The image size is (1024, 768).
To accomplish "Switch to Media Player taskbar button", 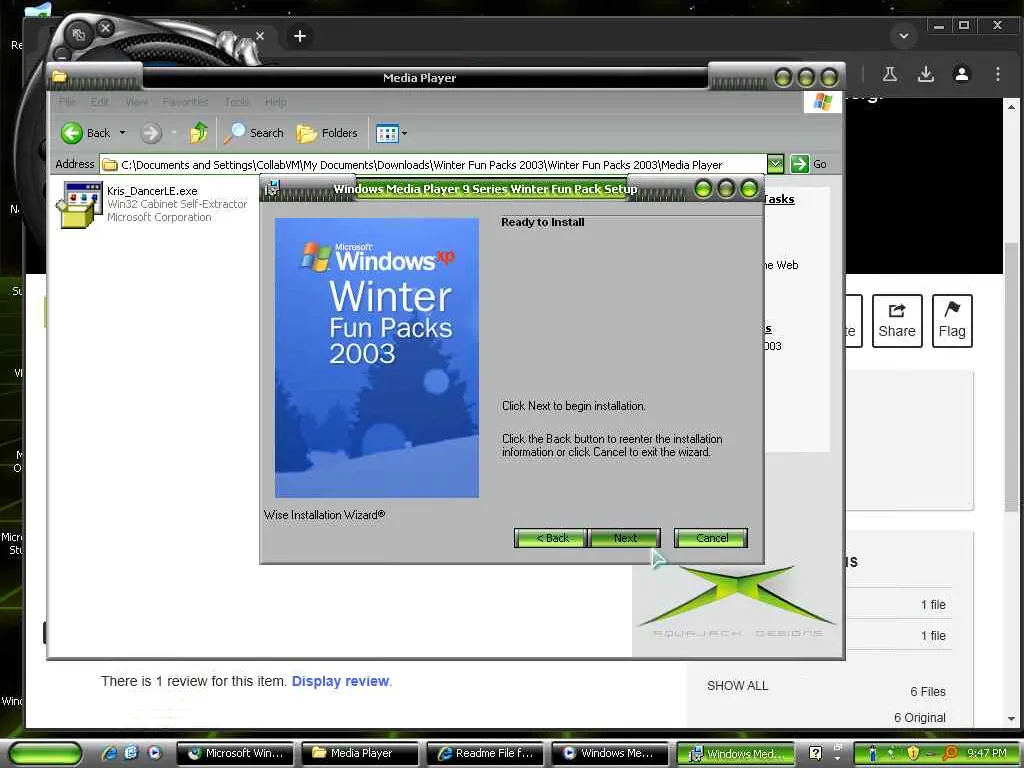I will 360,754.
